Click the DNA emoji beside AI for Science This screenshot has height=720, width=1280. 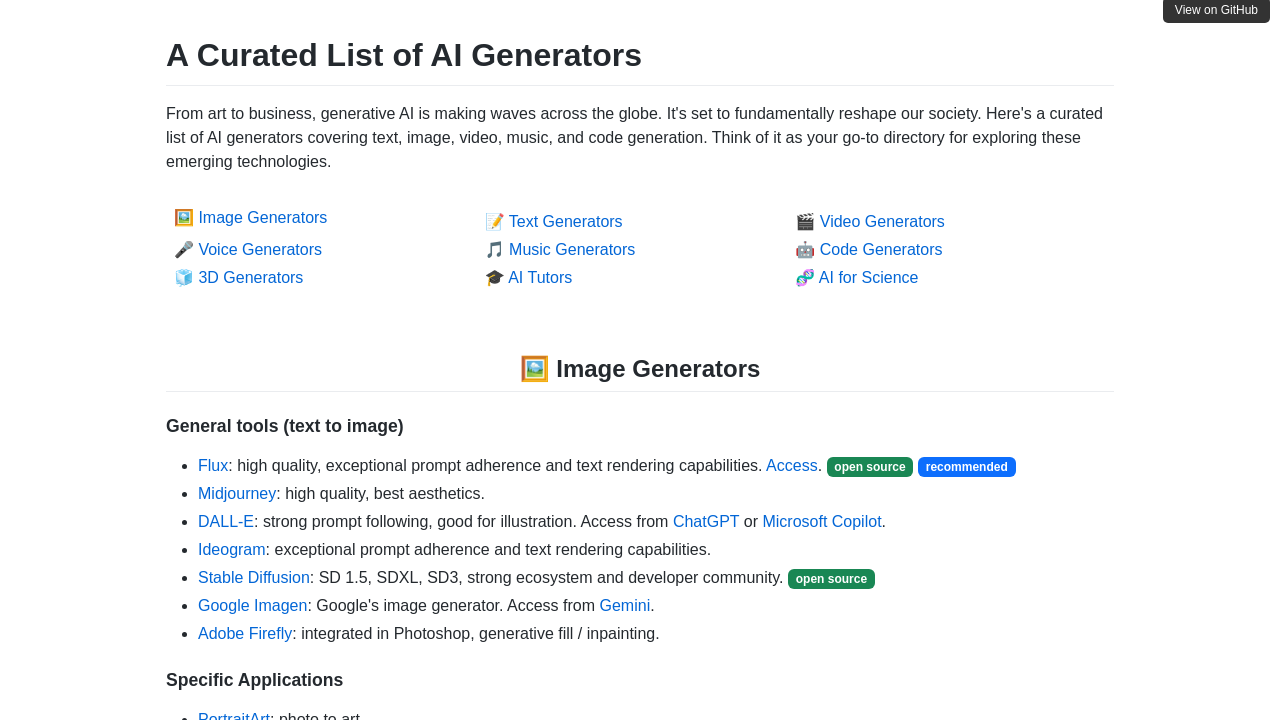[805, 278]
